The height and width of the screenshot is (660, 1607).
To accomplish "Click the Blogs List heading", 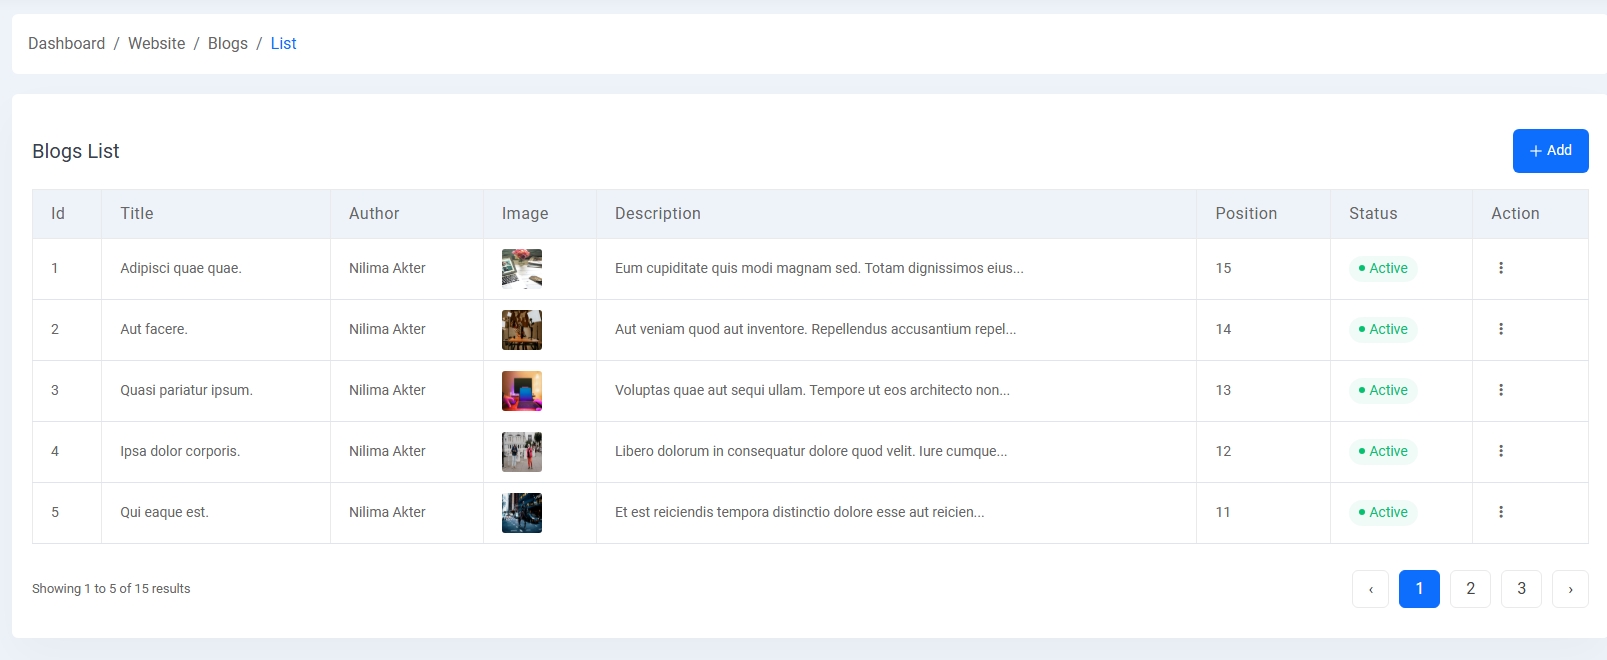I will point(76,151).
